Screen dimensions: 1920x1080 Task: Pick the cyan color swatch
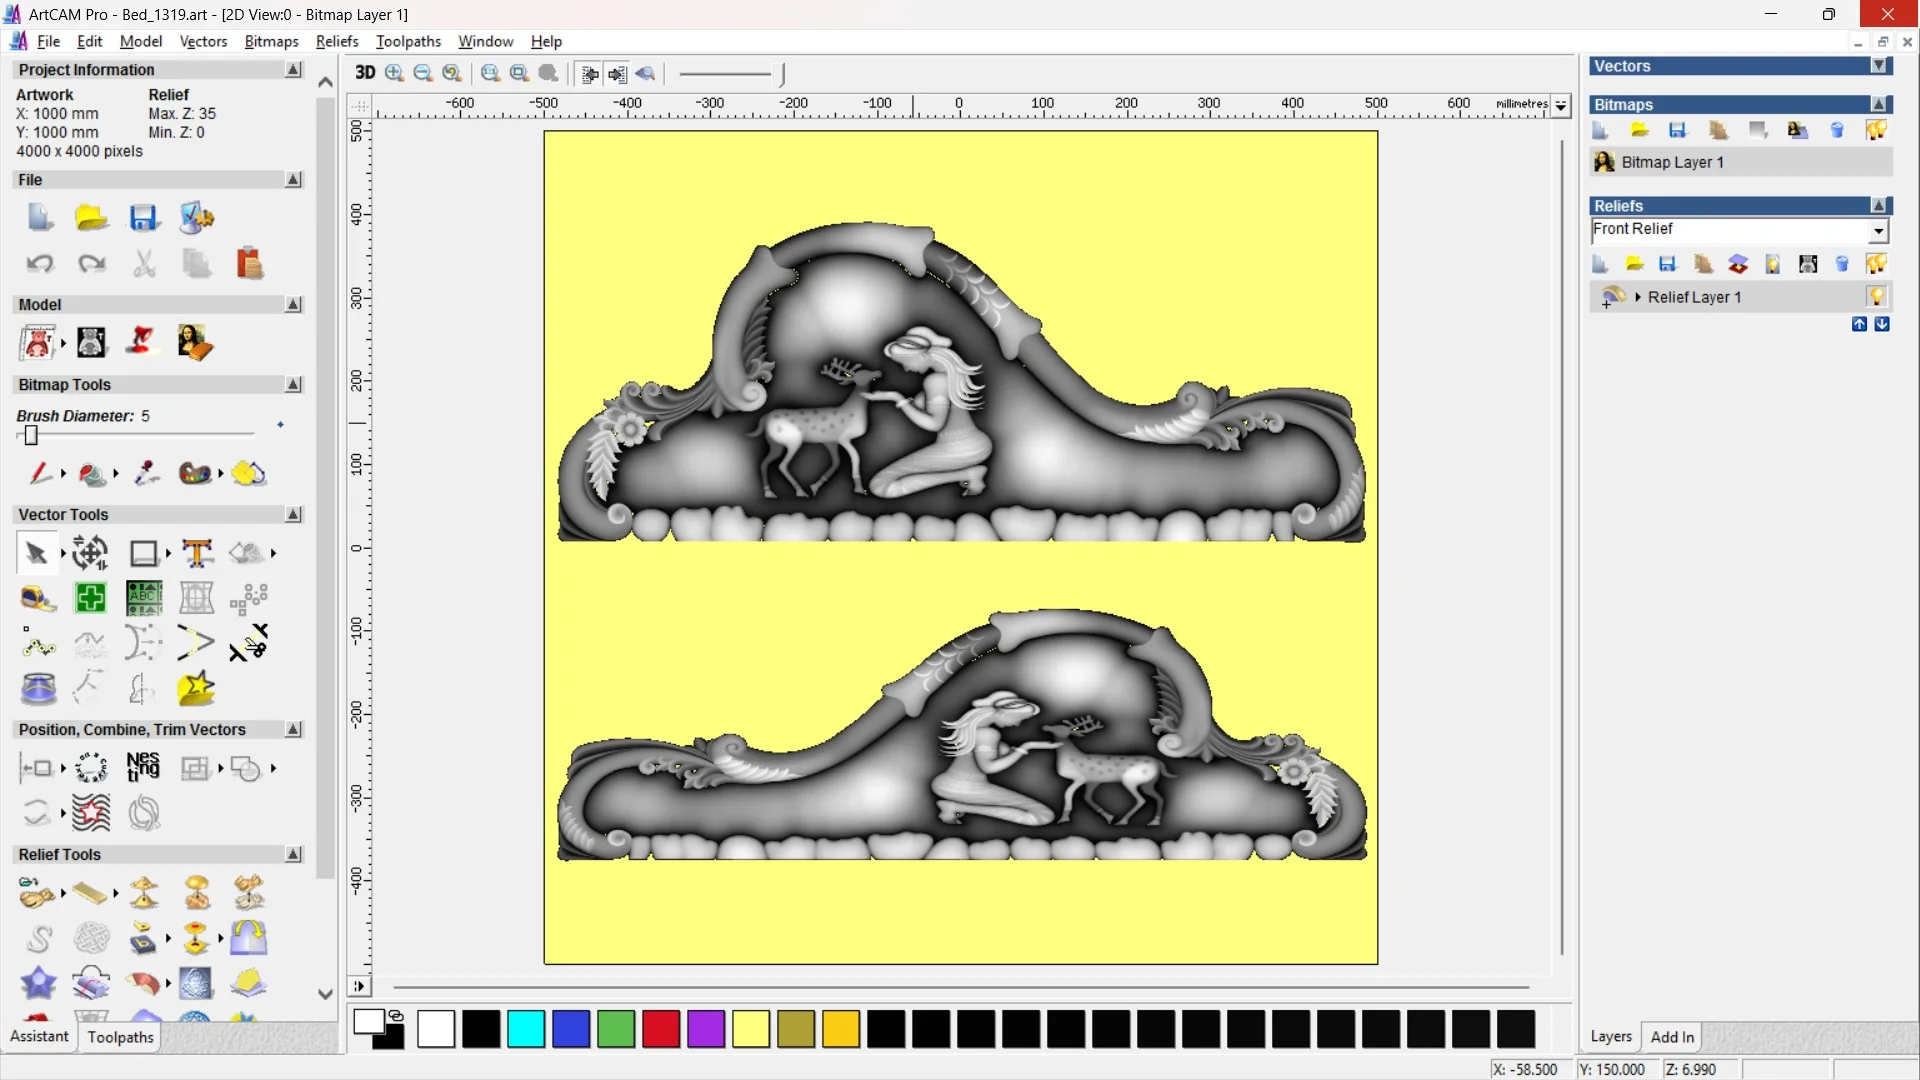pyautogui.click(x=526, y=1029)
